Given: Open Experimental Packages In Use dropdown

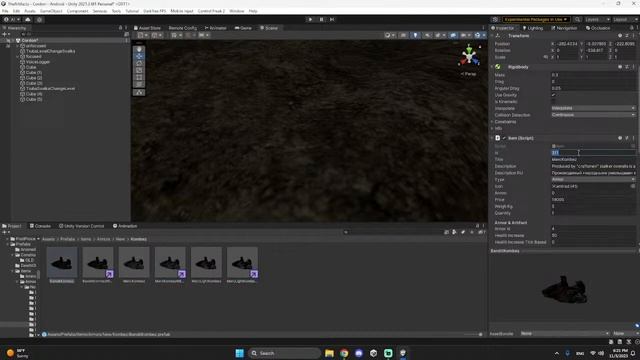Looking at the screenshot, I should (x=536, y=19).
